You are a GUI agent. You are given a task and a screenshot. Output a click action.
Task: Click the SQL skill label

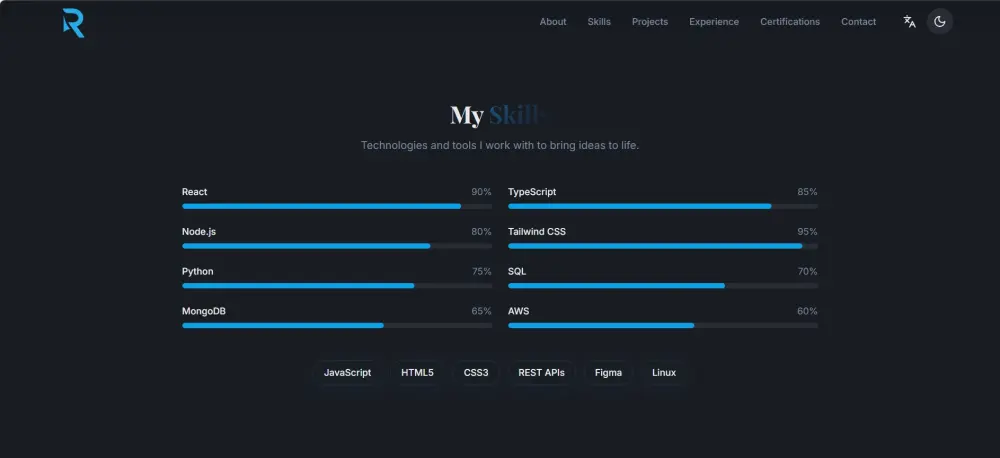point(517,271)
